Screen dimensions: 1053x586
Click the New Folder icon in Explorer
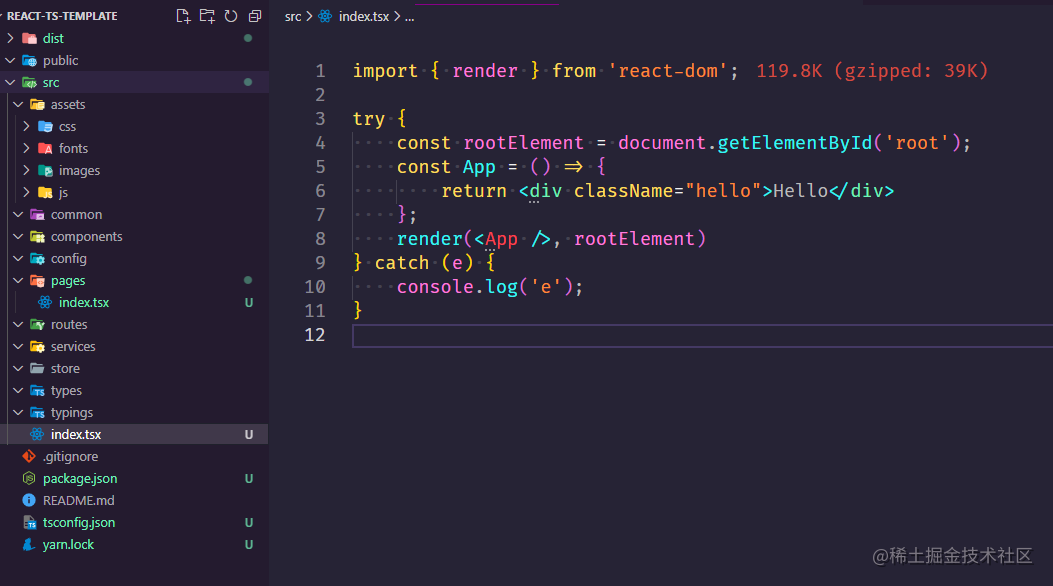207,15
